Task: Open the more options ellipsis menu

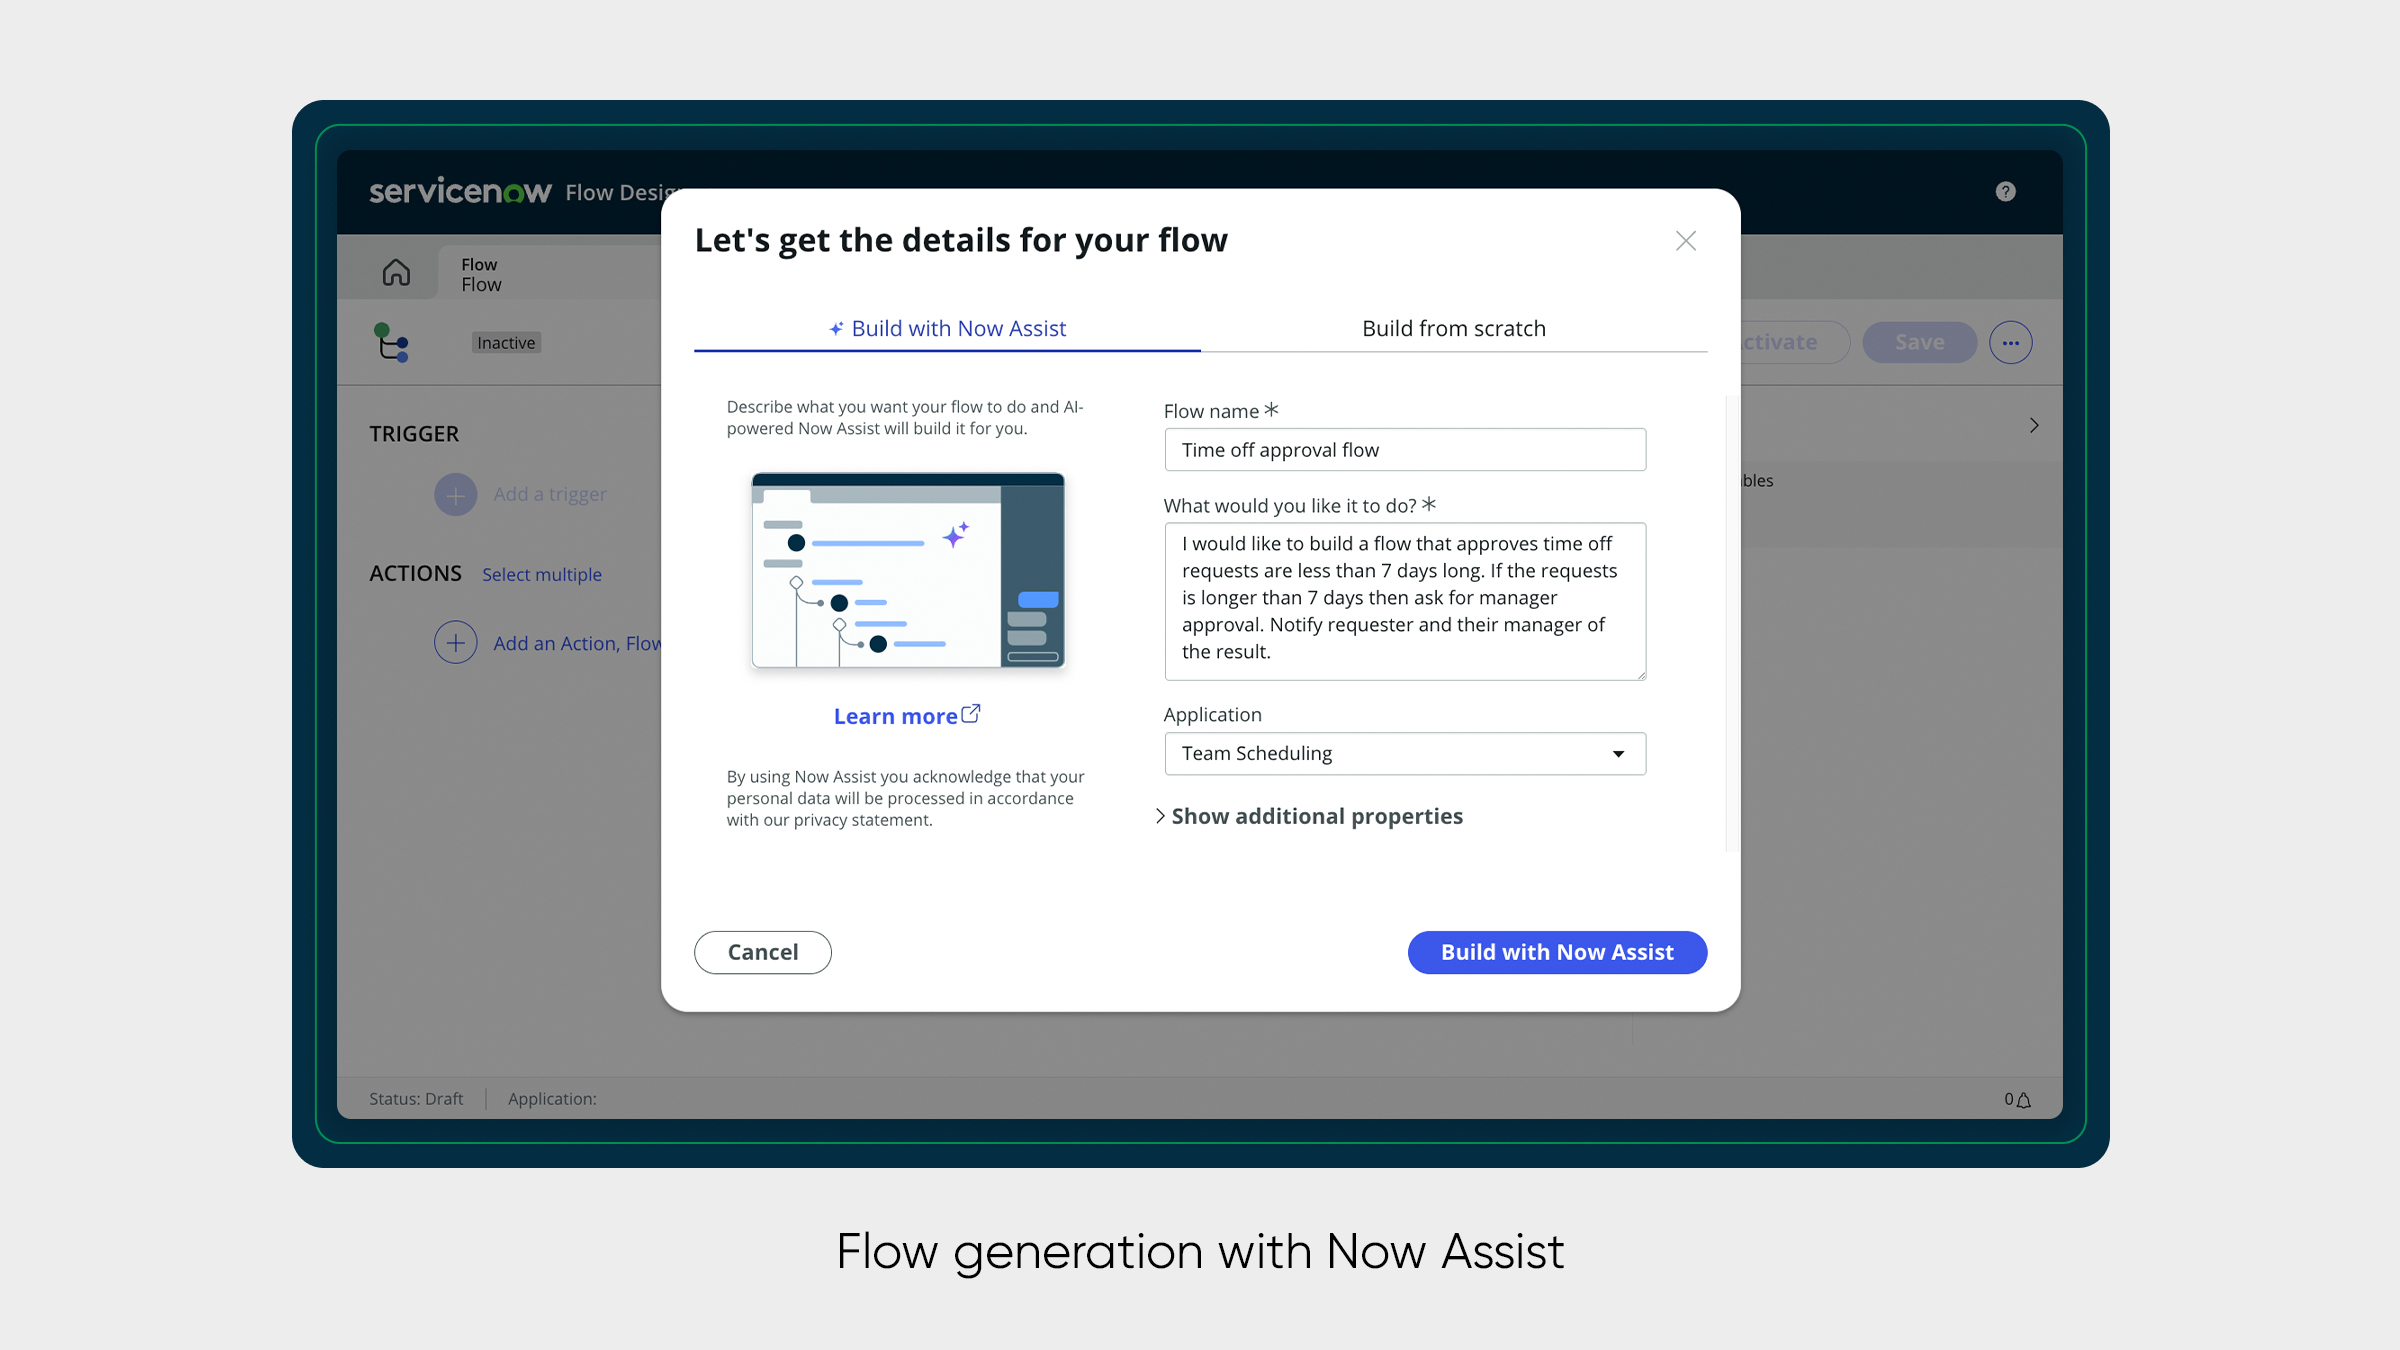Action: coord(2010,342)
